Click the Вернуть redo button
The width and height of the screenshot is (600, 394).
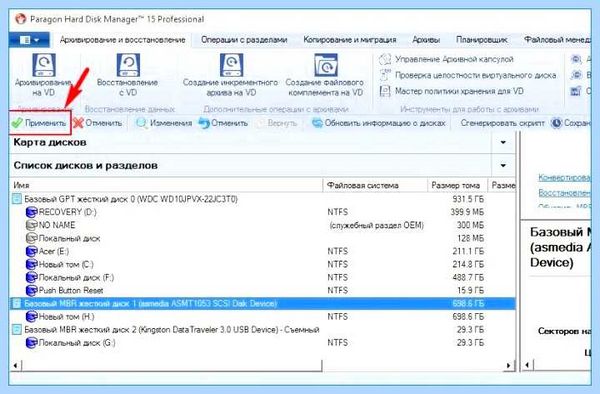278,123
